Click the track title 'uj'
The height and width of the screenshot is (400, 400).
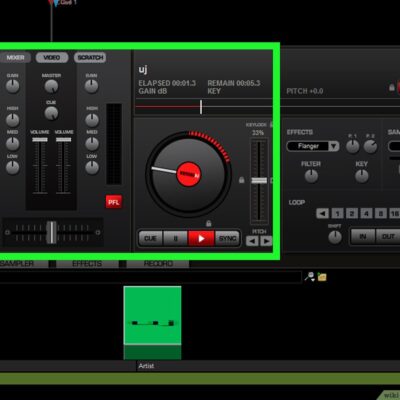(x=143, y=70)
